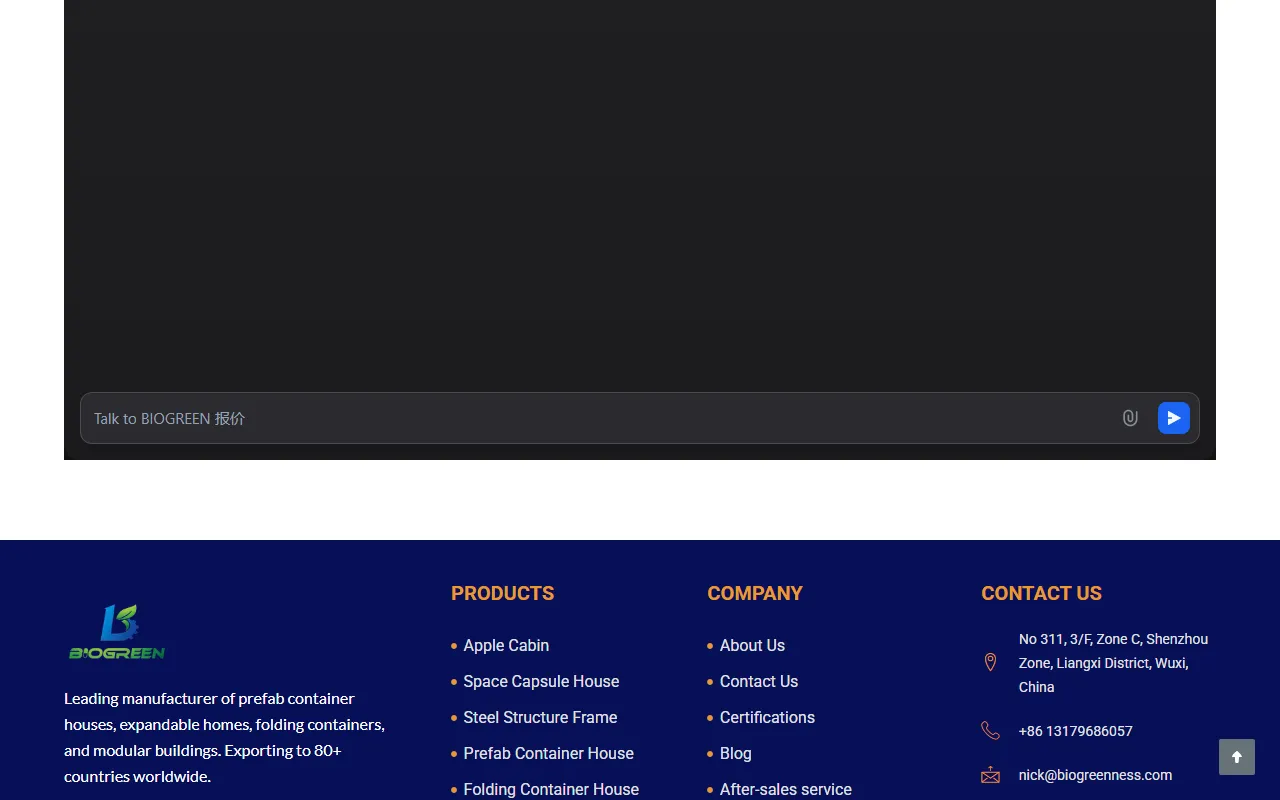Image resolution: width=1280 pixels, height=800 pixels.
Task: Click the location pin icon
Action: (x=990, y=662)
